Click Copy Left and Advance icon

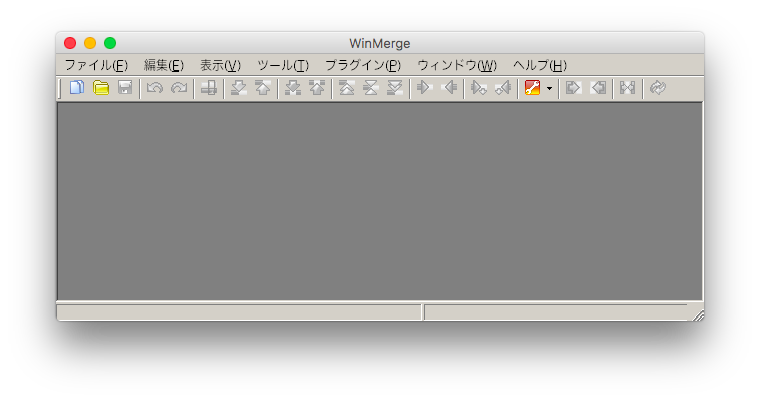(x=503, y=88)
